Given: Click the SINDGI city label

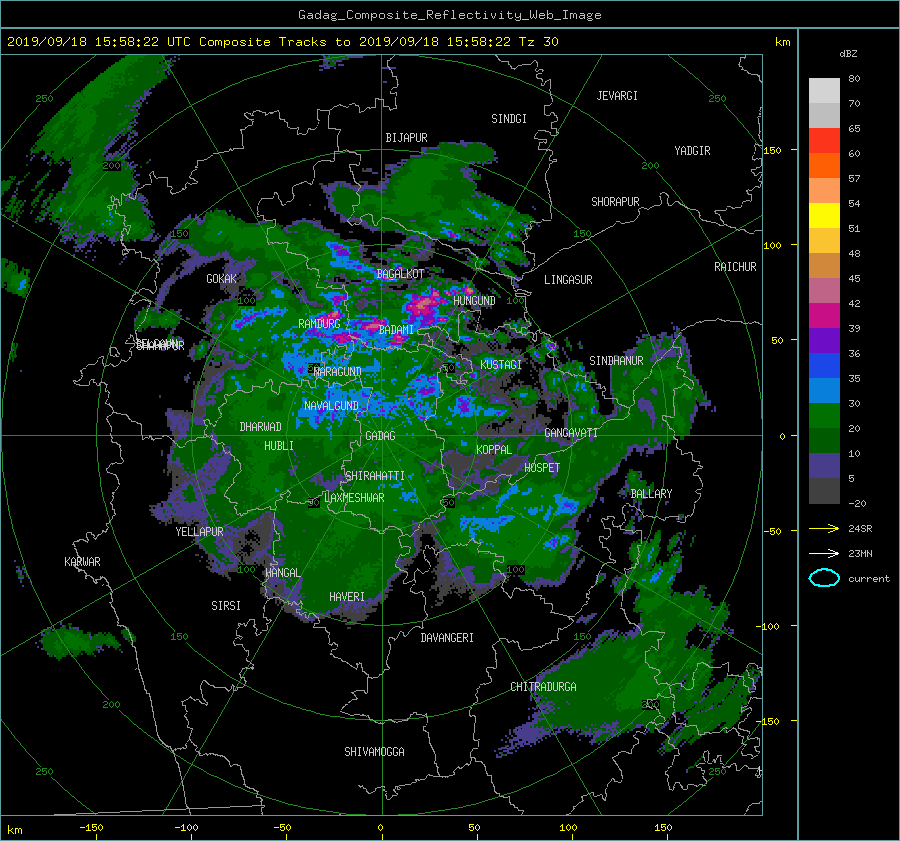Looking at the screenshot, I should (509, 119).
